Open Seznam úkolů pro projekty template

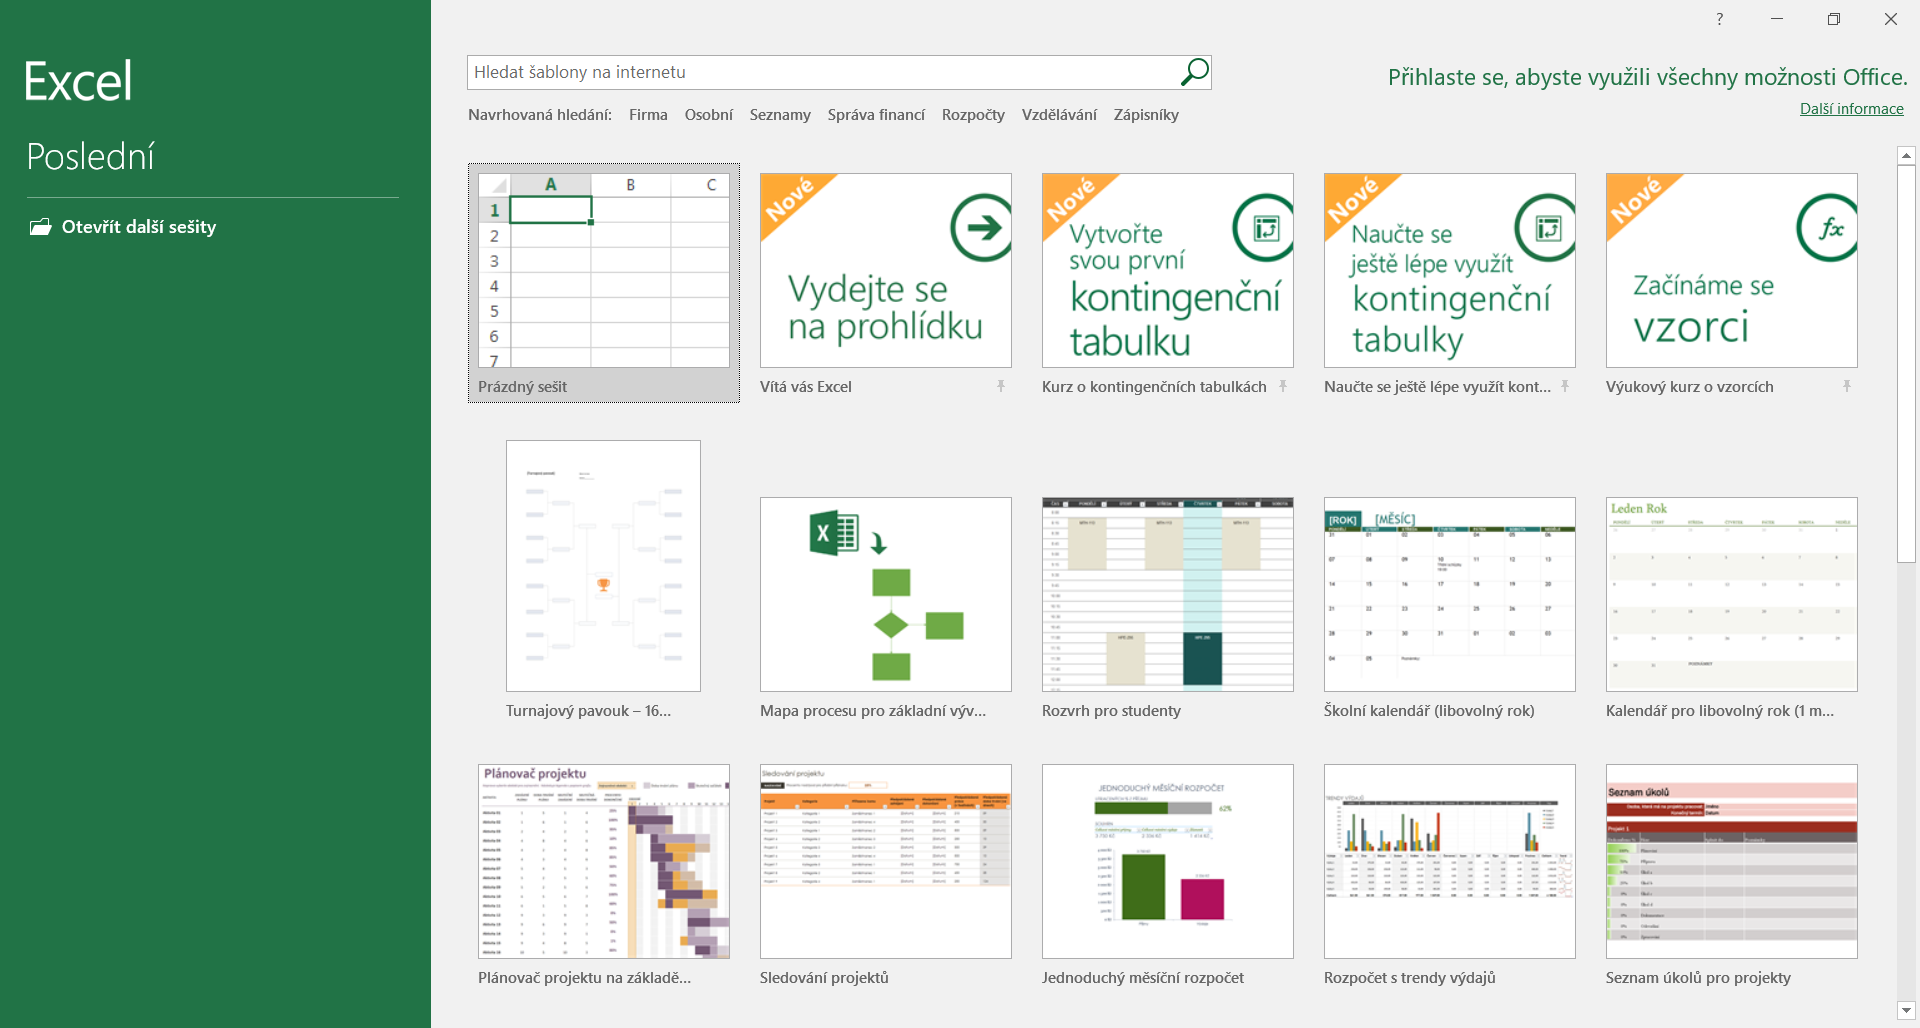coord(1732,861)
